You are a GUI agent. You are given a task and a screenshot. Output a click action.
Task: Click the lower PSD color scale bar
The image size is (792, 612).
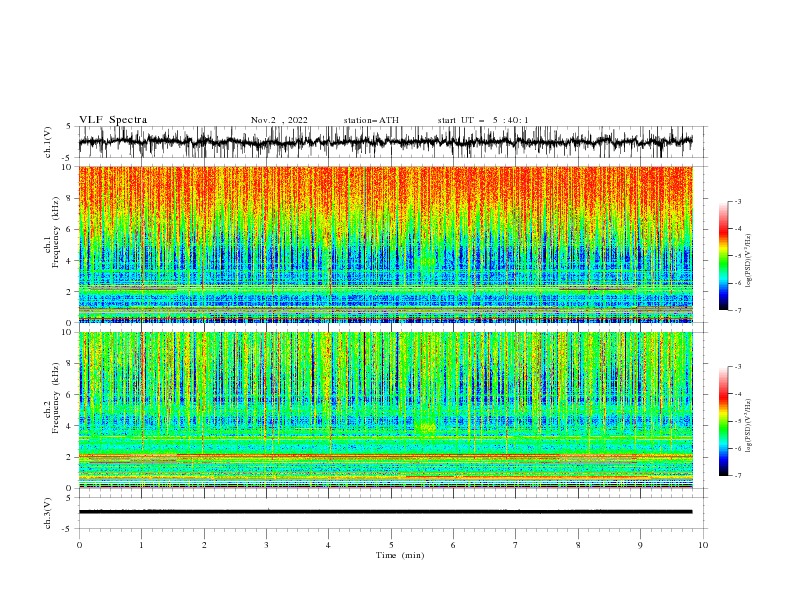pyautogui.click(x=723, y=421)
